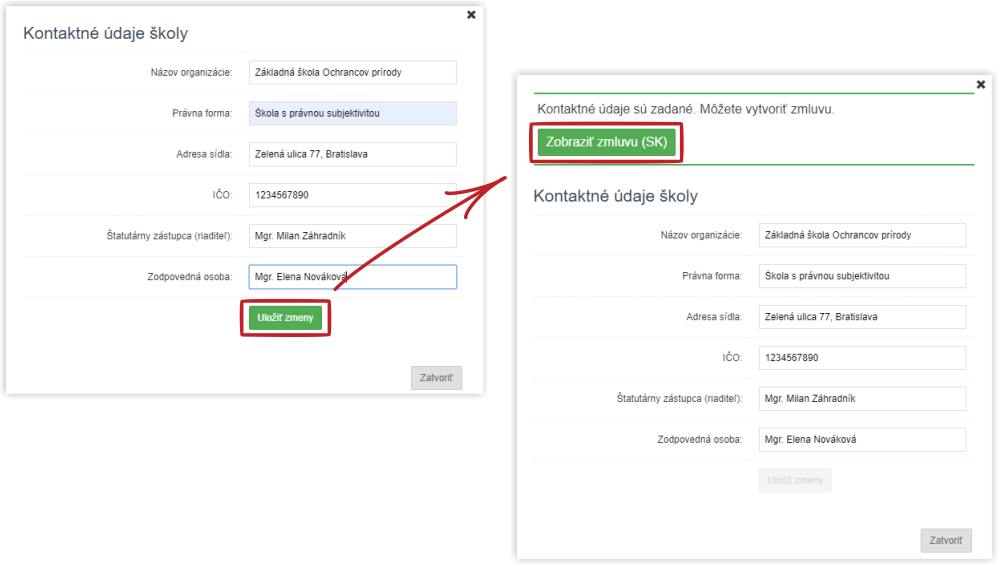The height and width of the screenshot is (566, 999).
Task: Click Adresa sídla field in left dialog
Action: (352, 154)
